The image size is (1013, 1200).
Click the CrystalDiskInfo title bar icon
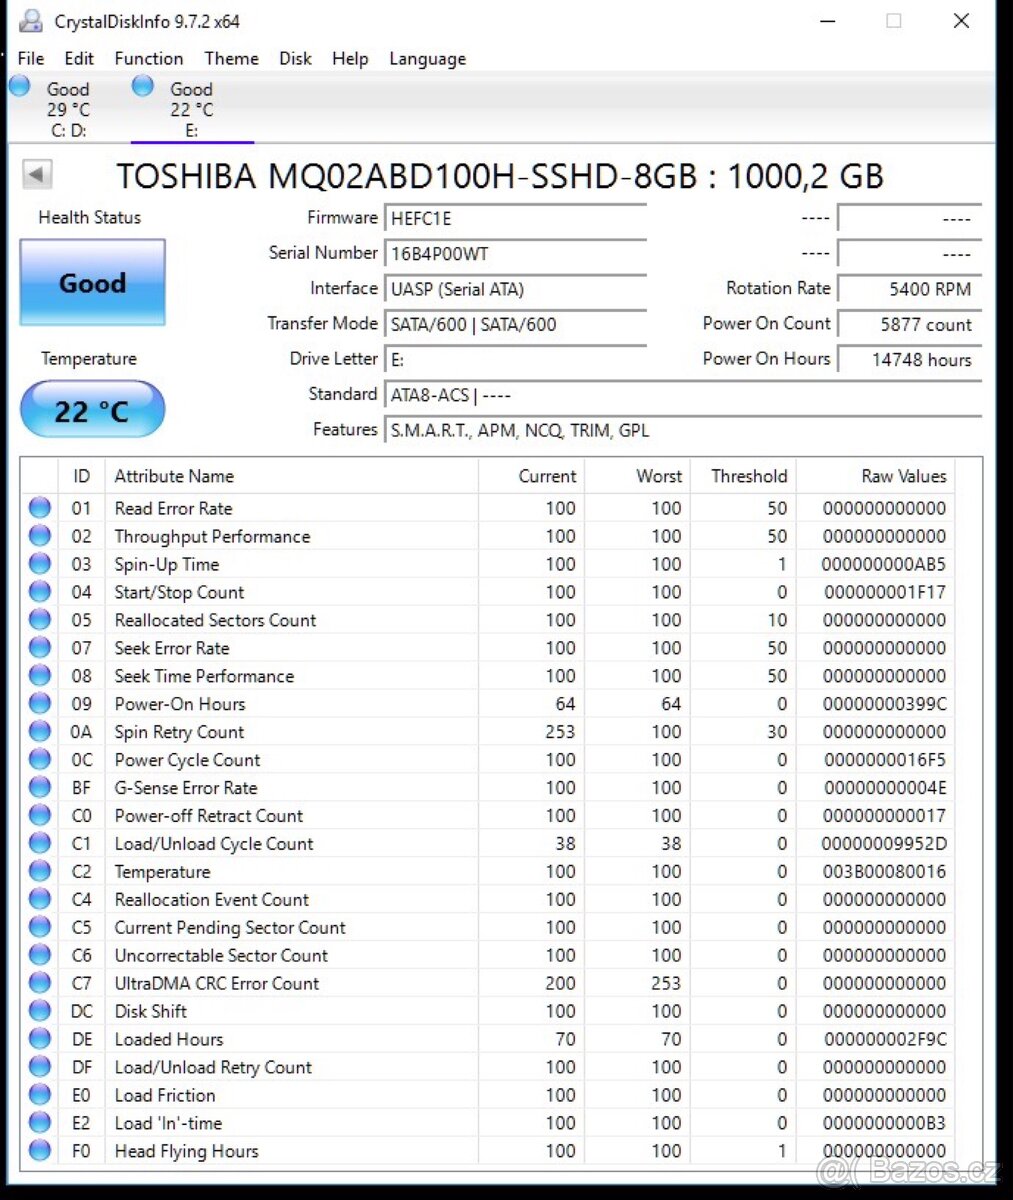[31, 21]
